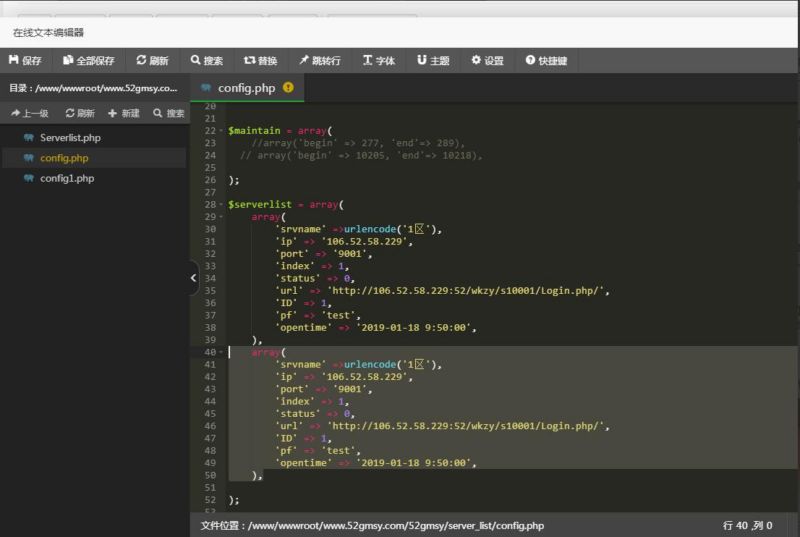Click the config1.php file icon

point(29,178)
